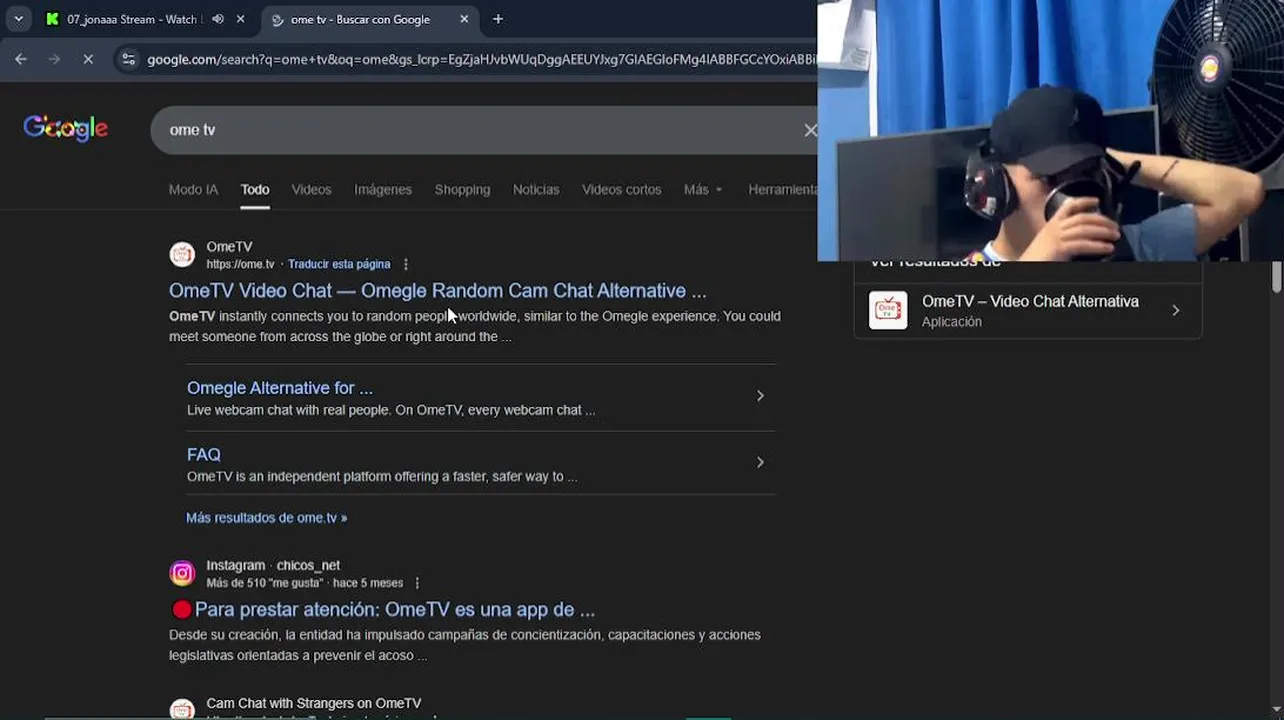Open Herramientas search tools
Image resolution: width=1284 pixels, height=720 pixels.
click(782, 189)
